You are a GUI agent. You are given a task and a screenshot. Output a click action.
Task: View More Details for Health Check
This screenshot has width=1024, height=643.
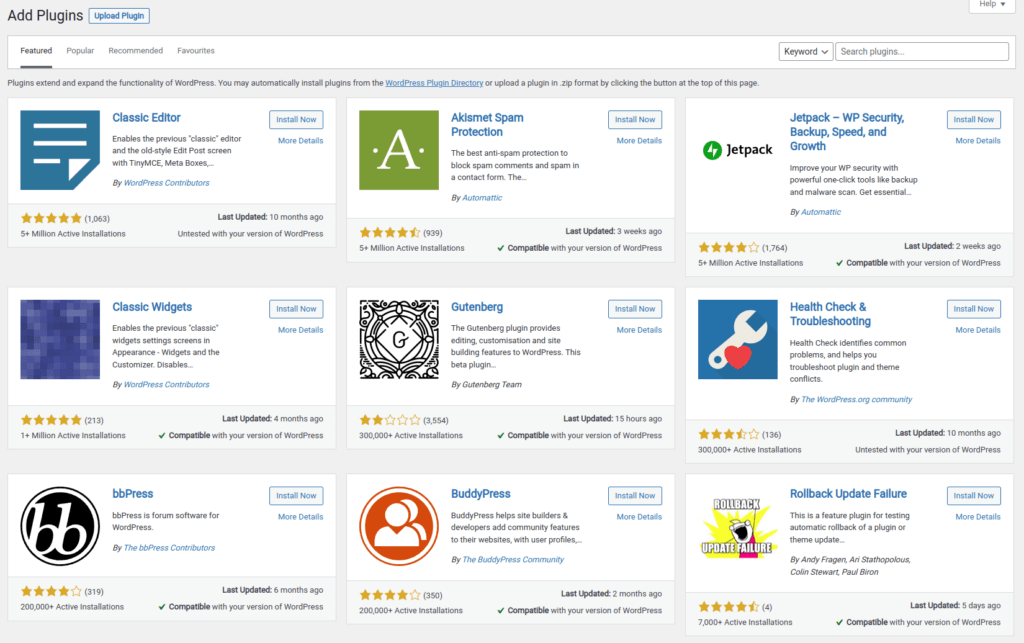coord(978,330)
